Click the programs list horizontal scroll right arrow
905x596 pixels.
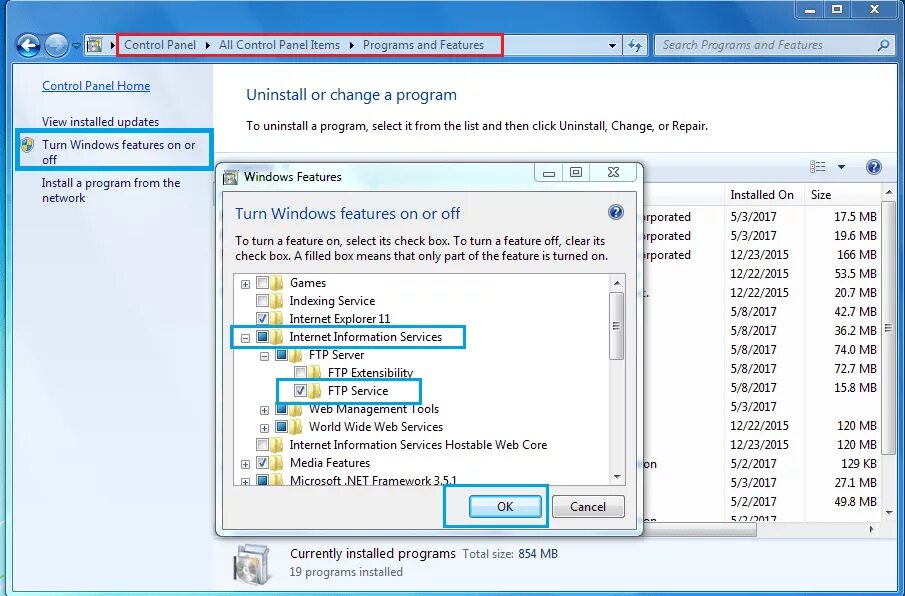tap(872, 529)
